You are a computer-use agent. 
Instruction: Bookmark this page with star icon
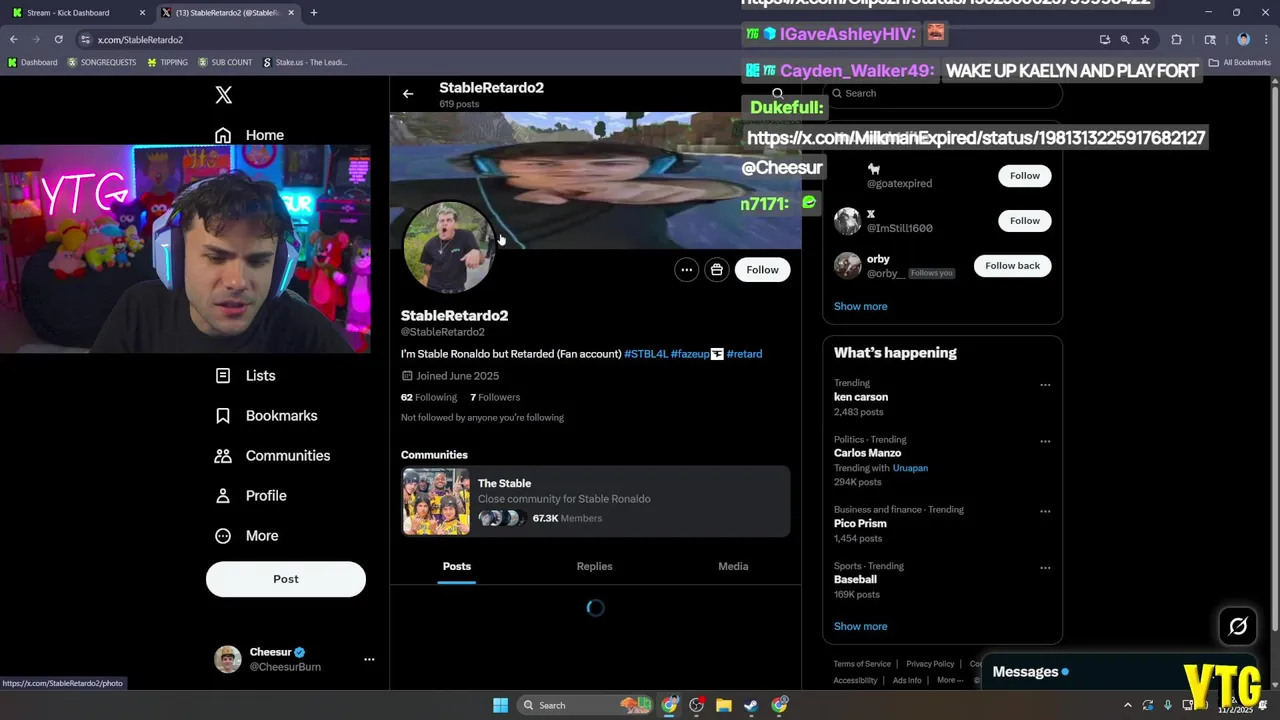1145,39
